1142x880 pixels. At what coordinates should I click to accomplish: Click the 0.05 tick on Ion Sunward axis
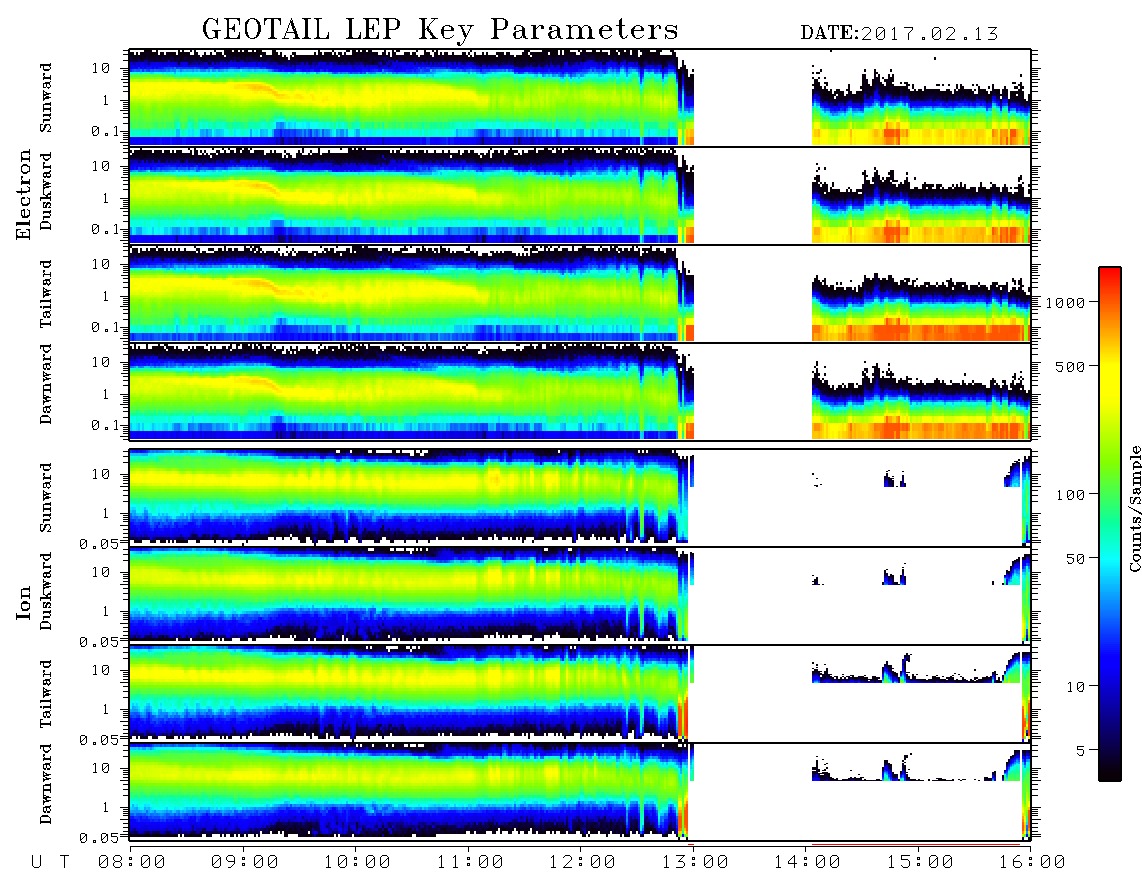click(101, 543)
